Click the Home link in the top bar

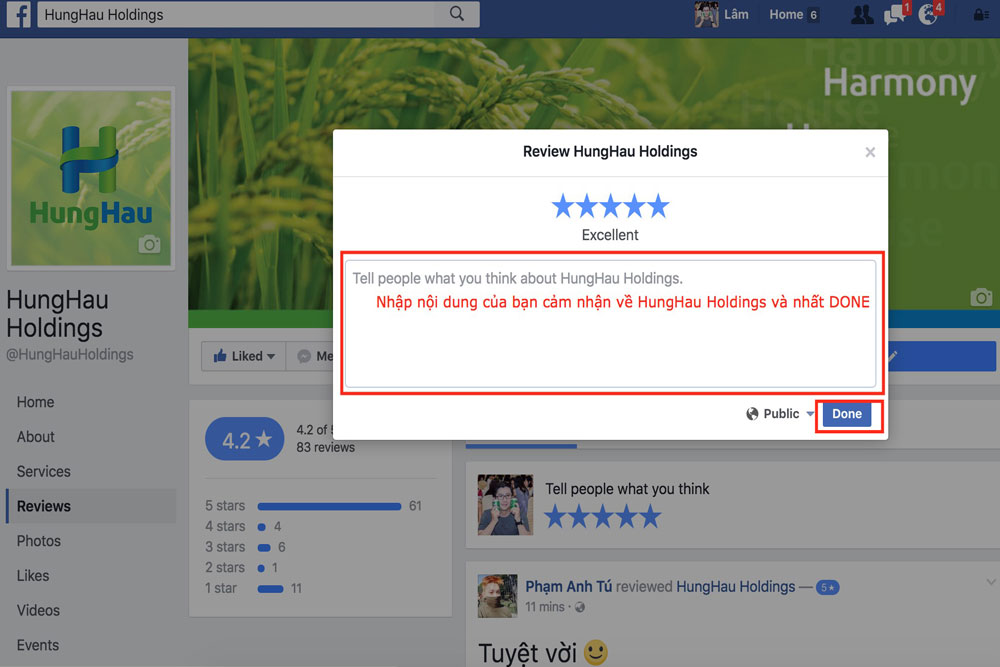[786, 15]
